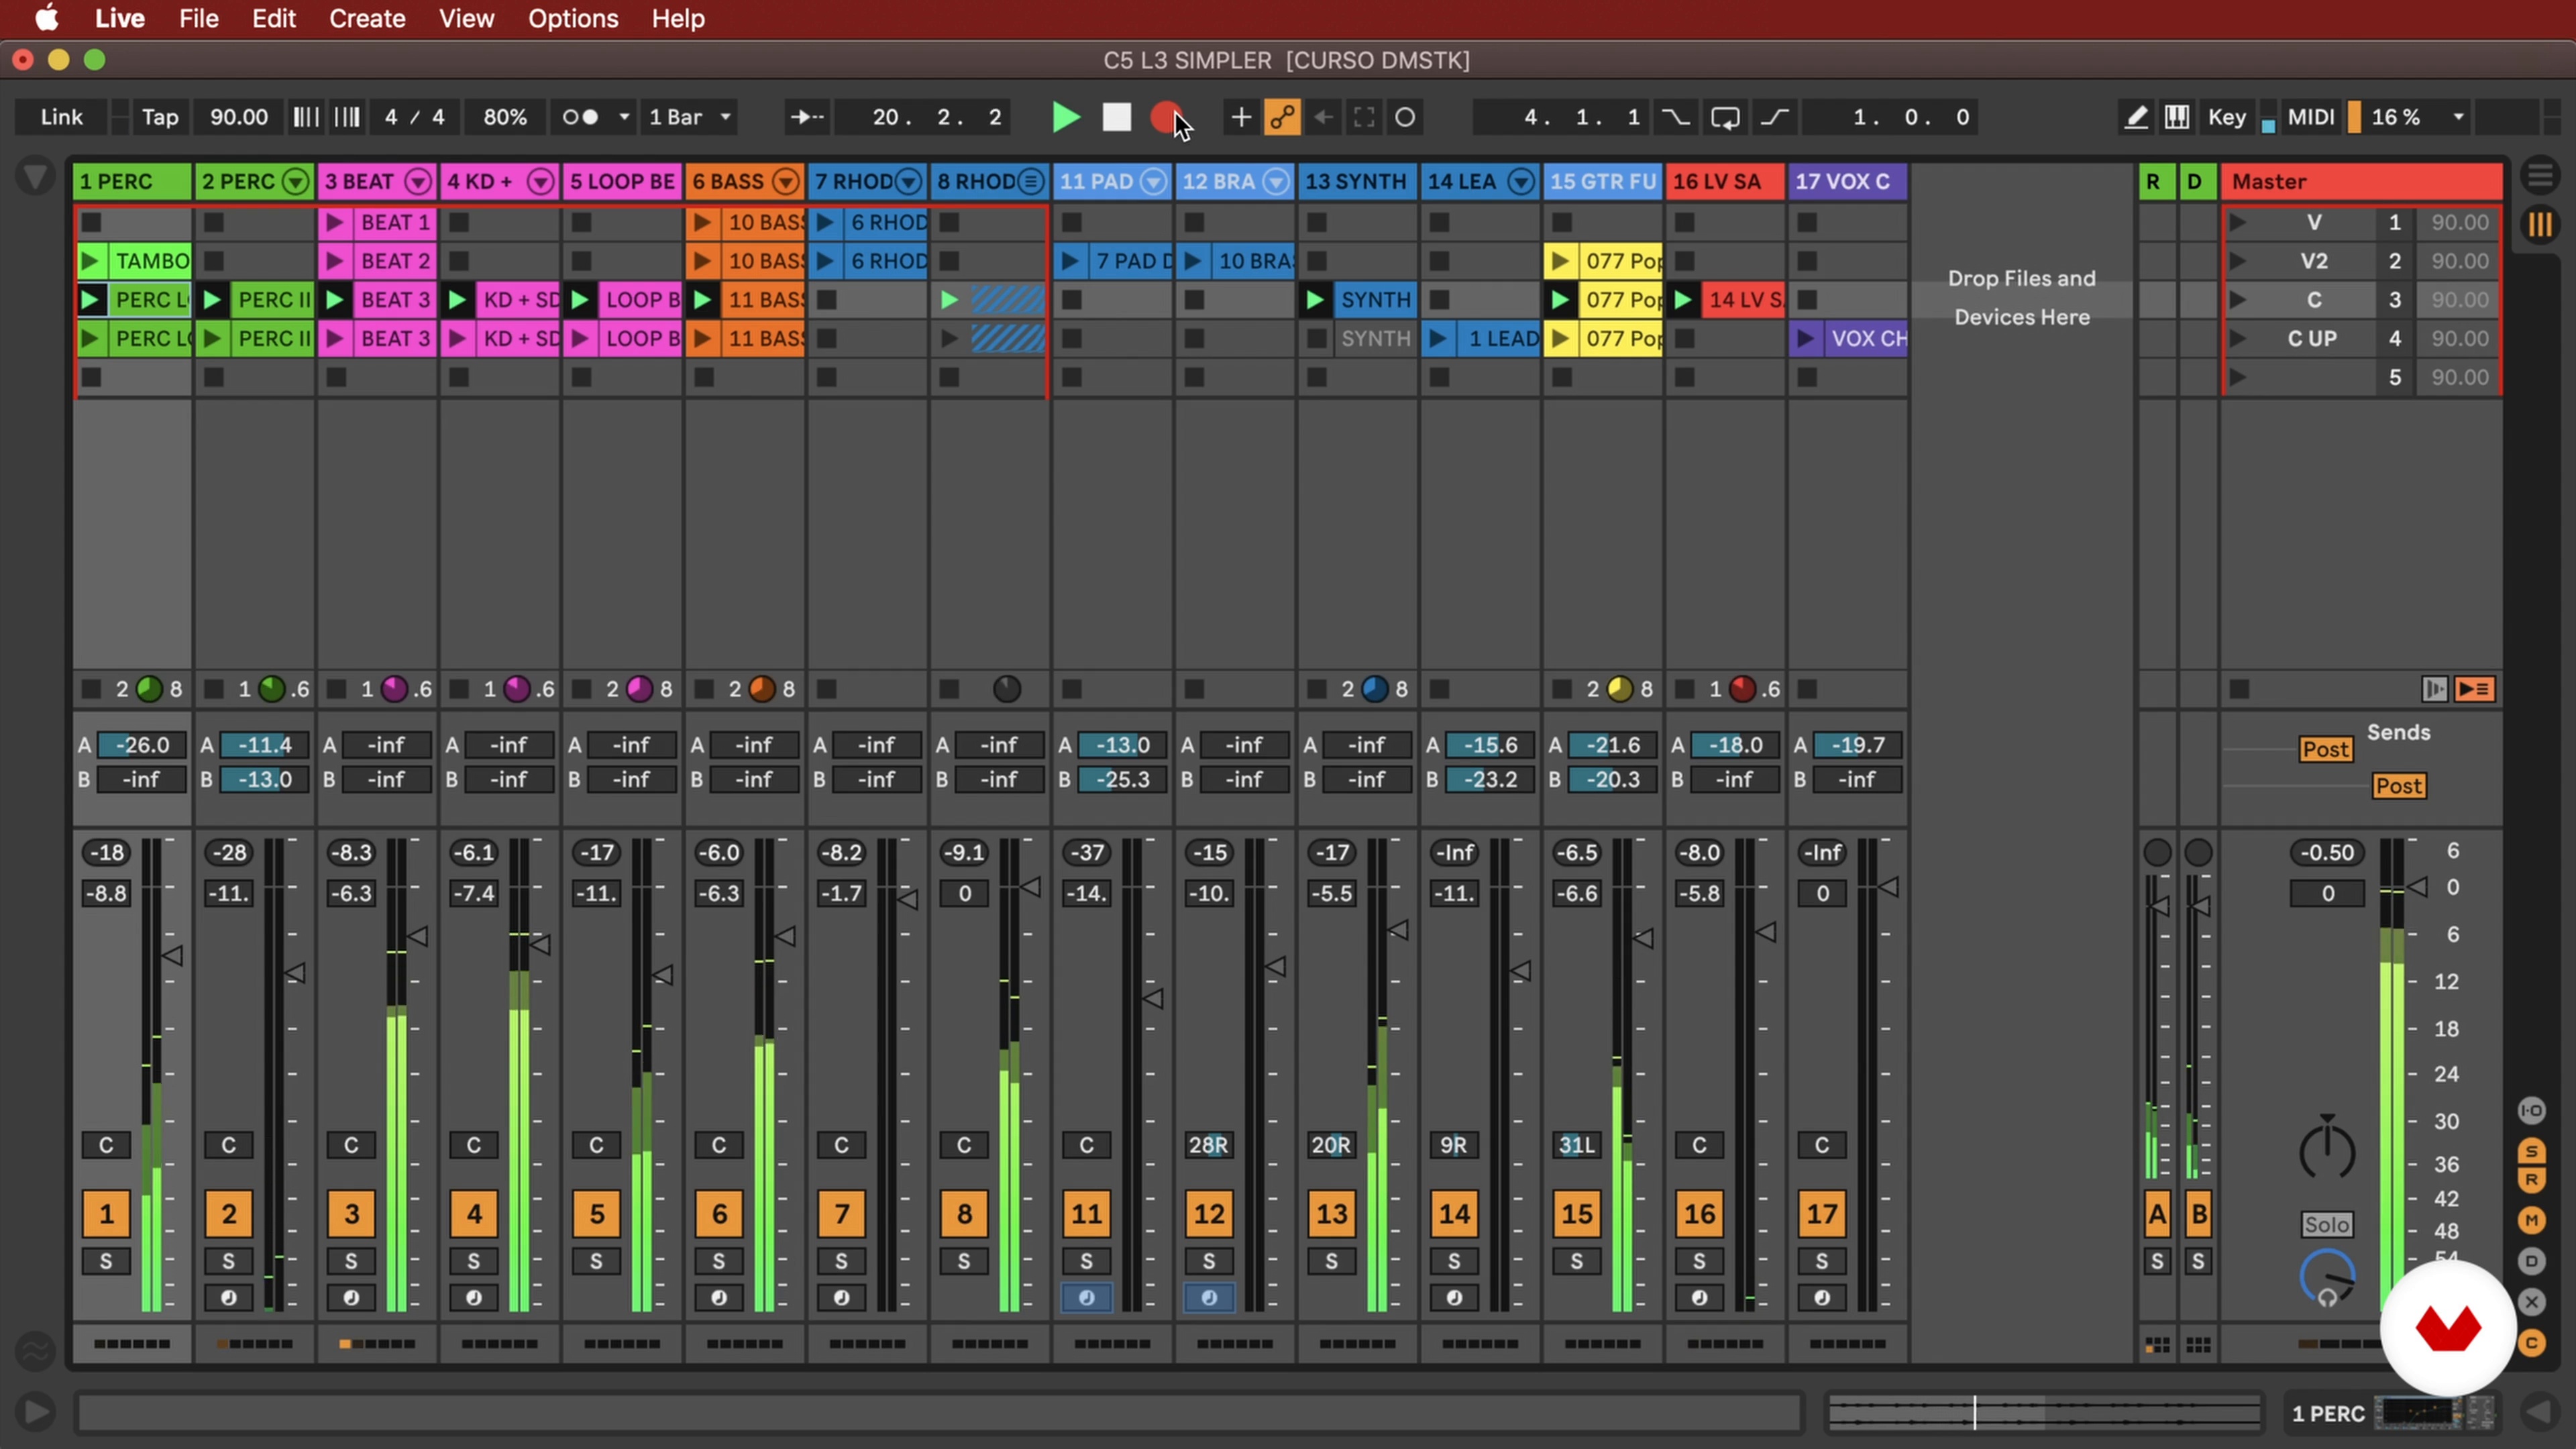Screen dimensions: 2576x1449
Task: Click the Tap tempo button
Action: [160, 117]
